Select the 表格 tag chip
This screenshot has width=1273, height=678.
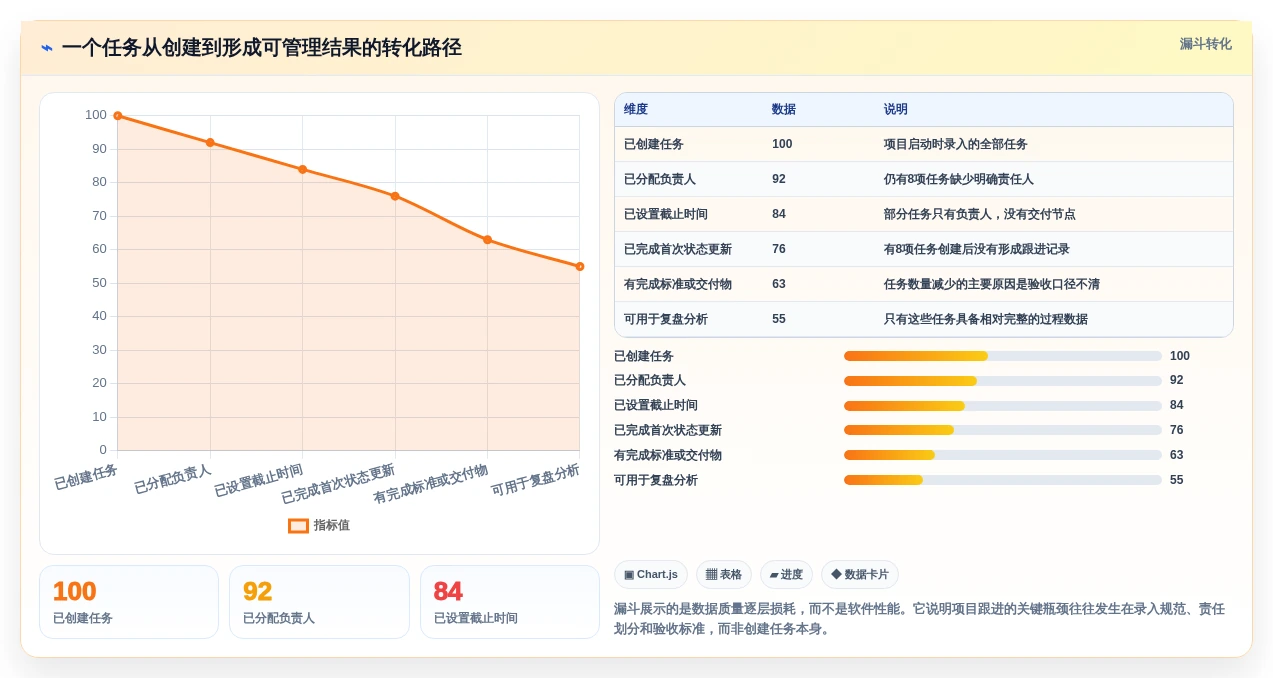[x=724, y=574]
